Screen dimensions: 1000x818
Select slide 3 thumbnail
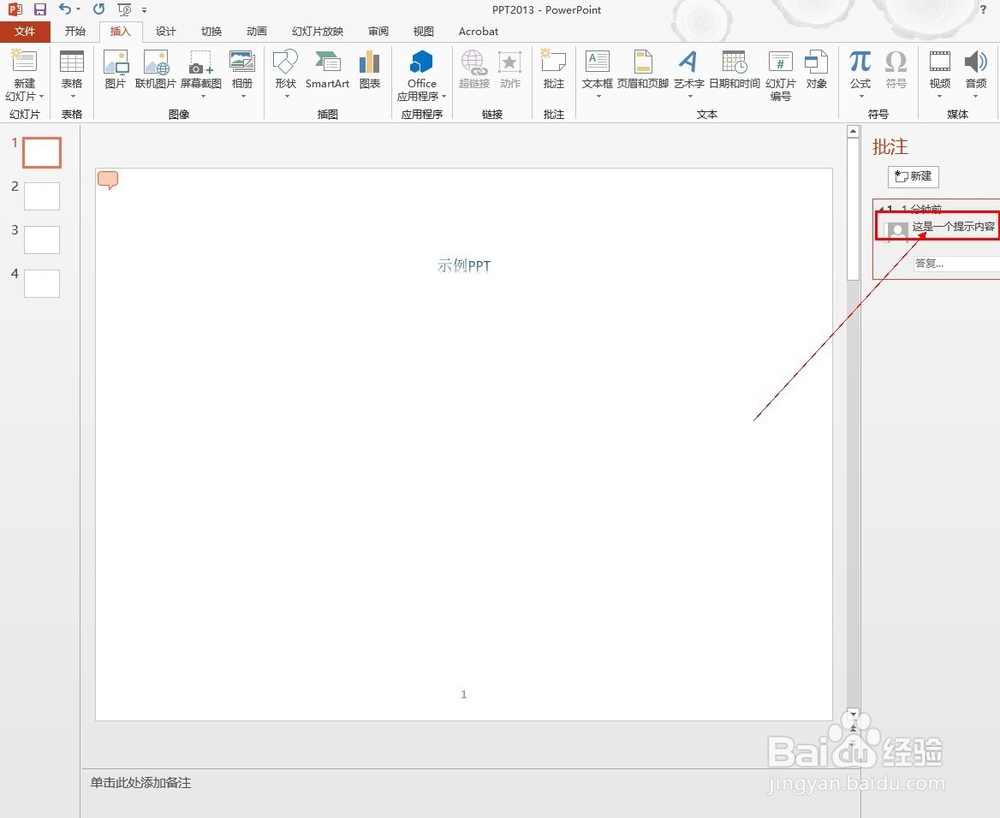[x=42, y=240]
